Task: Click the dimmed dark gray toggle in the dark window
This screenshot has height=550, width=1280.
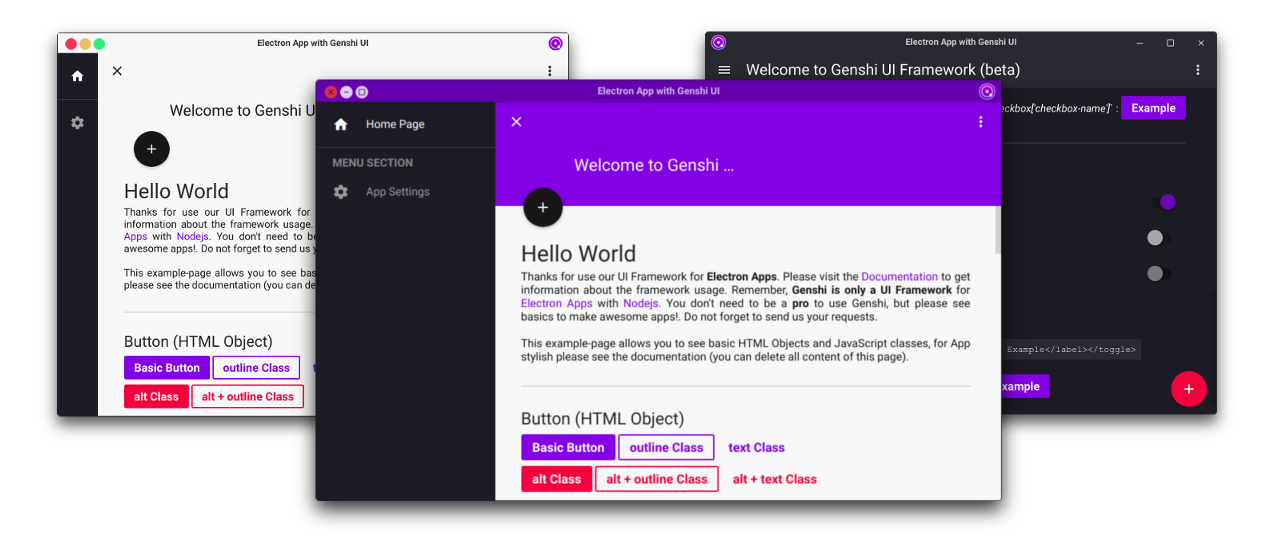Action: [1158, 273]
